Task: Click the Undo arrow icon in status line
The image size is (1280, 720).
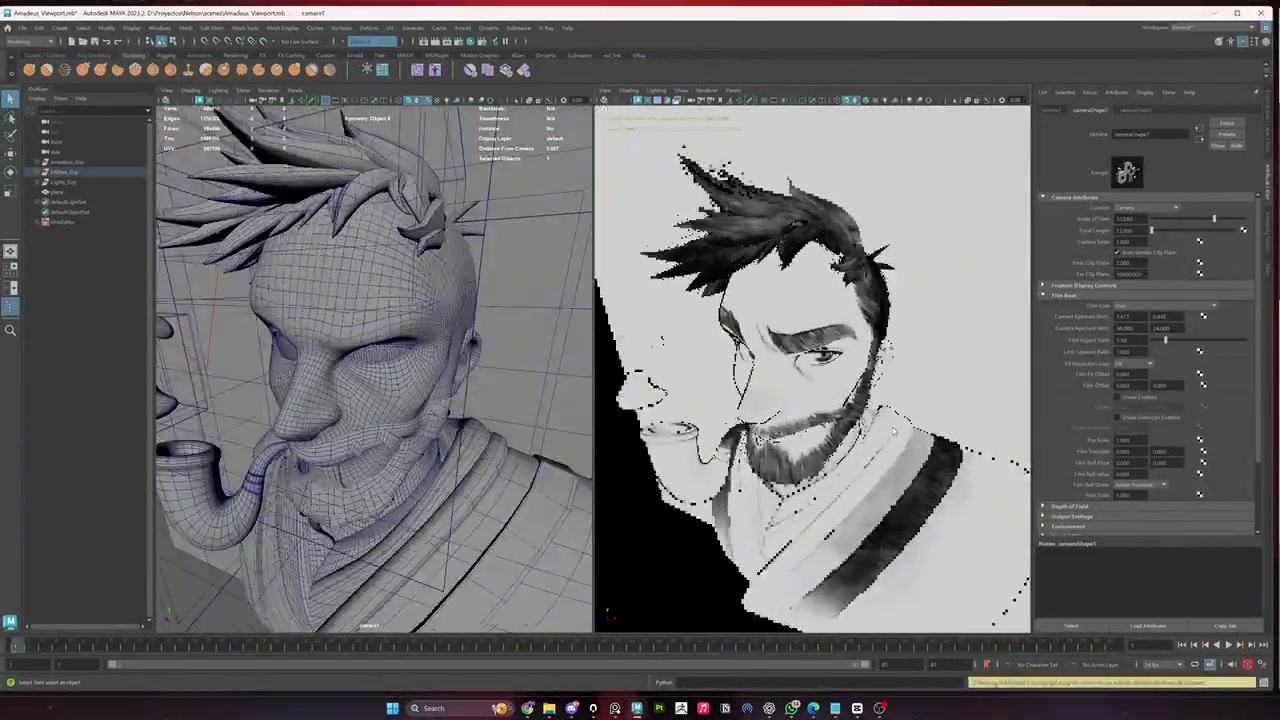Action: point(108,41)
